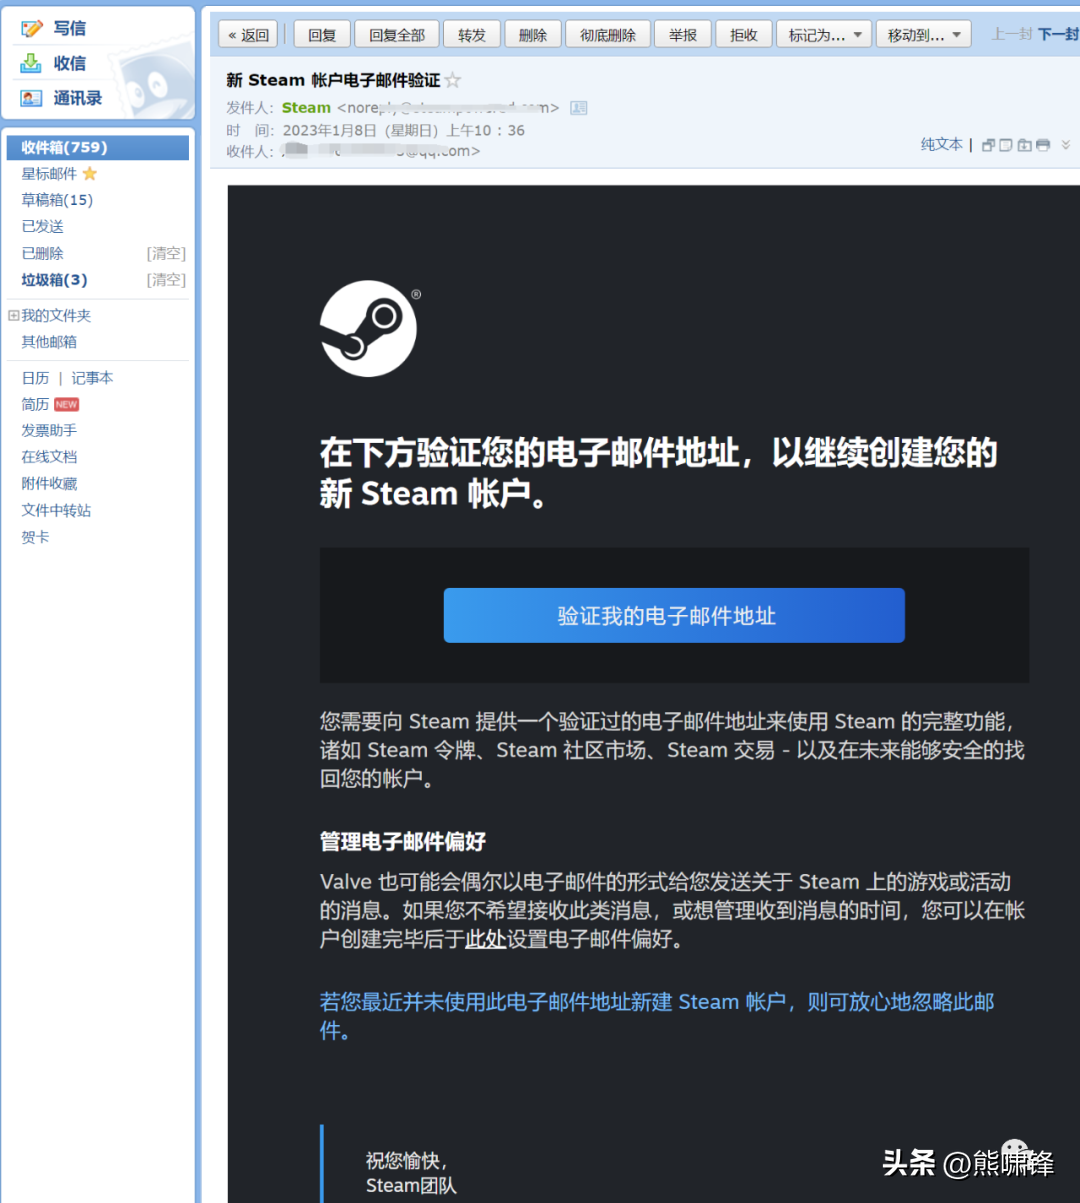Click the 回复全部 reply all button

(x=397, y=35)
